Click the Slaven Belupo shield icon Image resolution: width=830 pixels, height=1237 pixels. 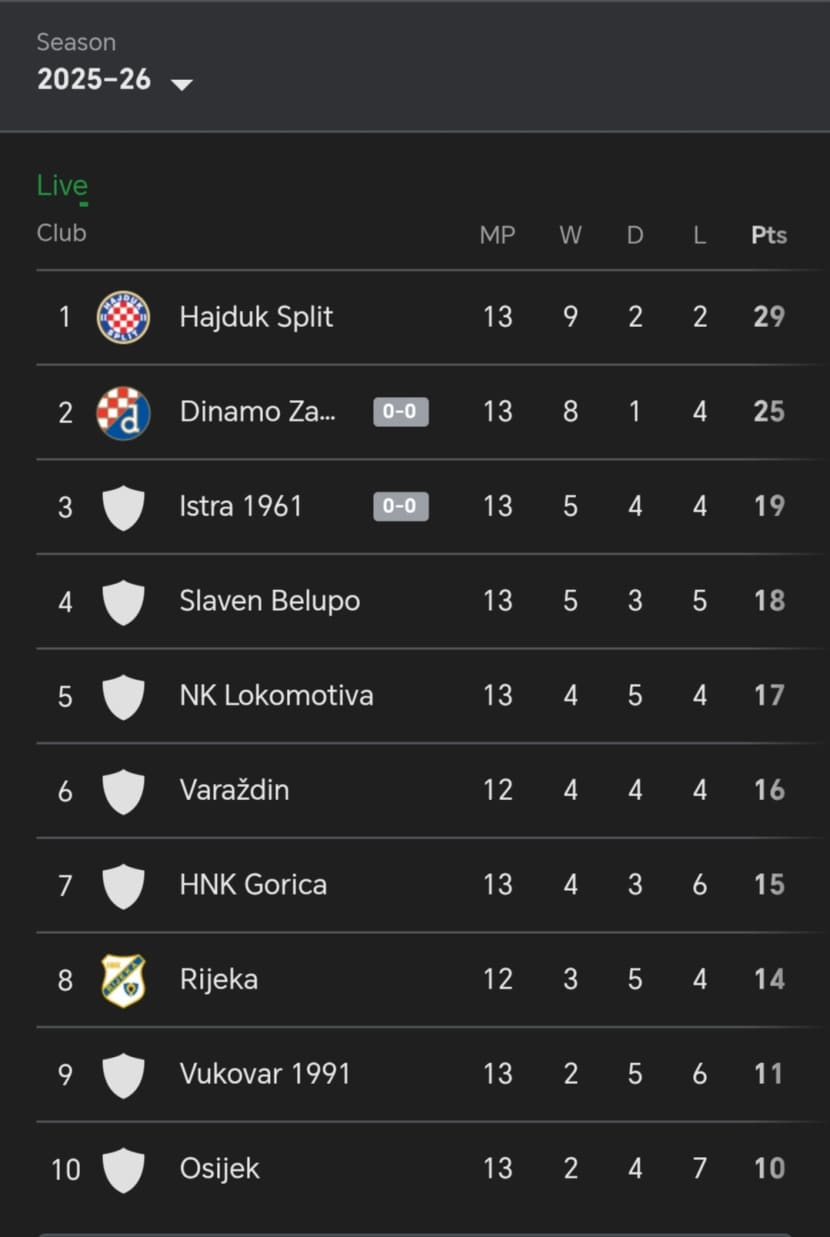[123, 602]
